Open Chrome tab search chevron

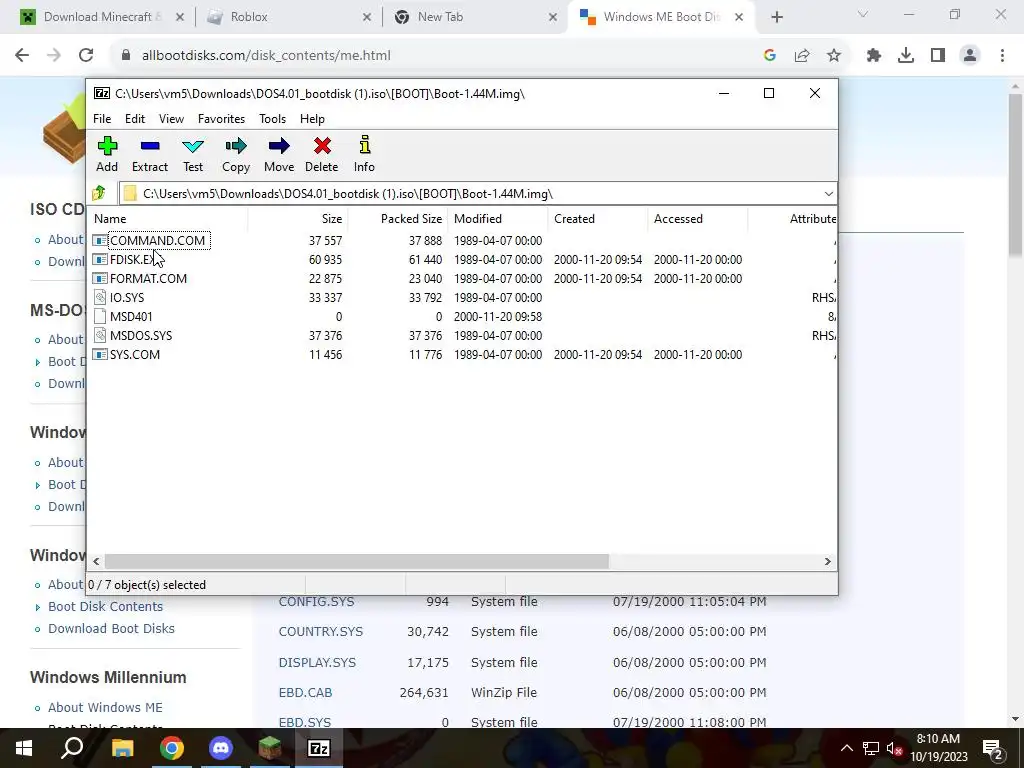click(x=863, y=14)
